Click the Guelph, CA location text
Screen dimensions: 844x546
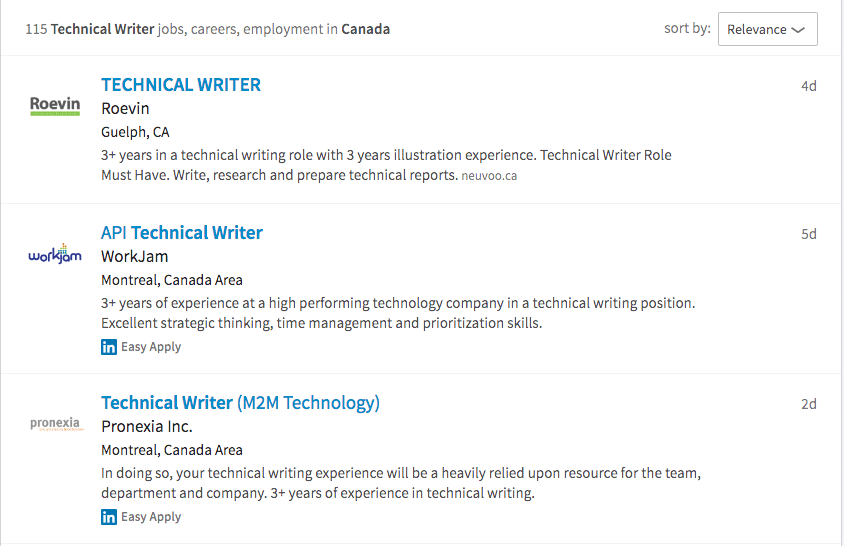(x=135, y=132)
